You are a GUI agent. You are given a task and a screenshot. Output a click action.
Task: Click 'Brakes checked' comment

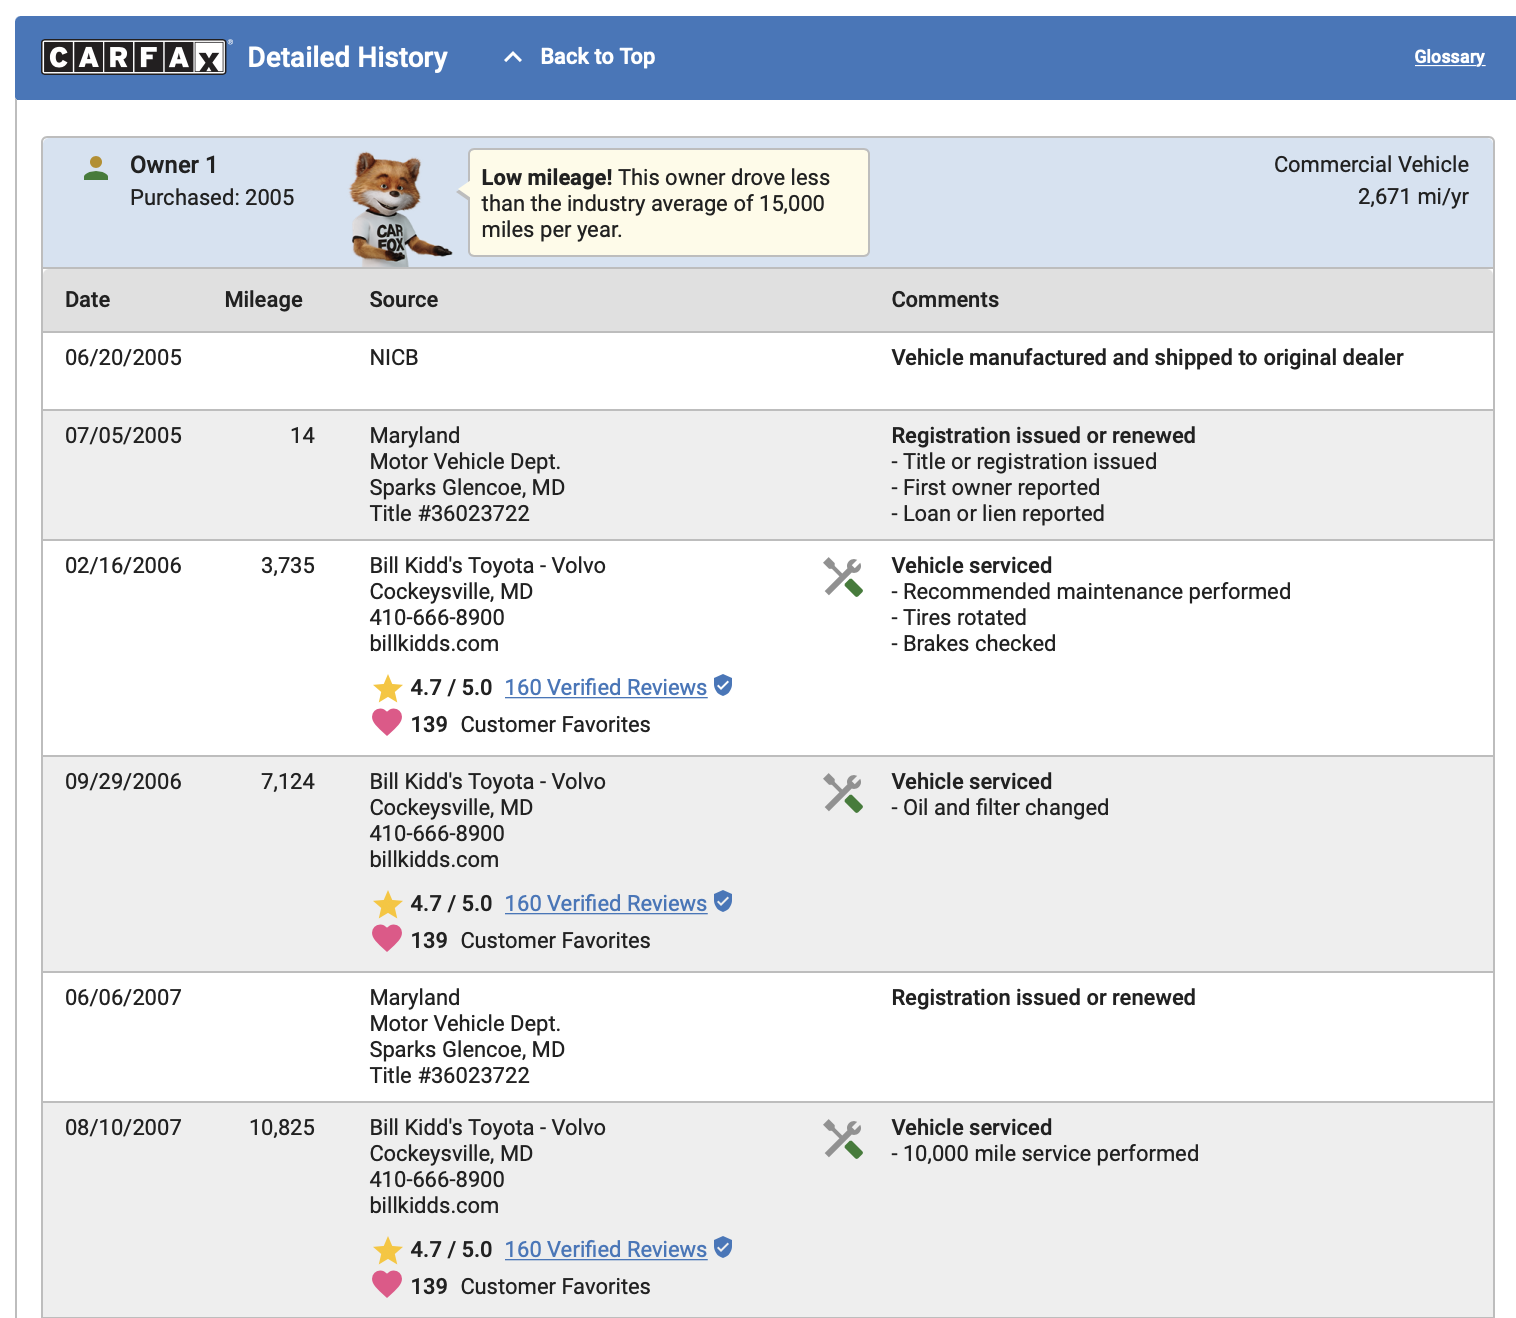pos(974,644)
